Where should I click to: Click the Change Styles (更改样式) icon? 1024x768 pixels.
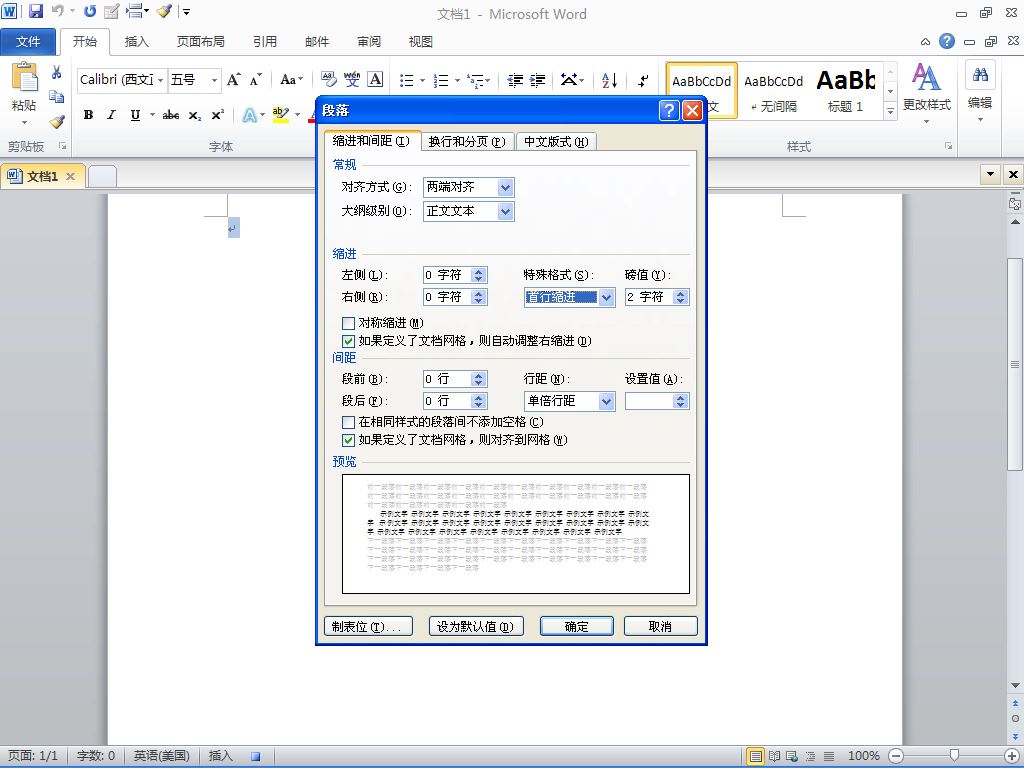pyautogui.click(x=926, y=87)
